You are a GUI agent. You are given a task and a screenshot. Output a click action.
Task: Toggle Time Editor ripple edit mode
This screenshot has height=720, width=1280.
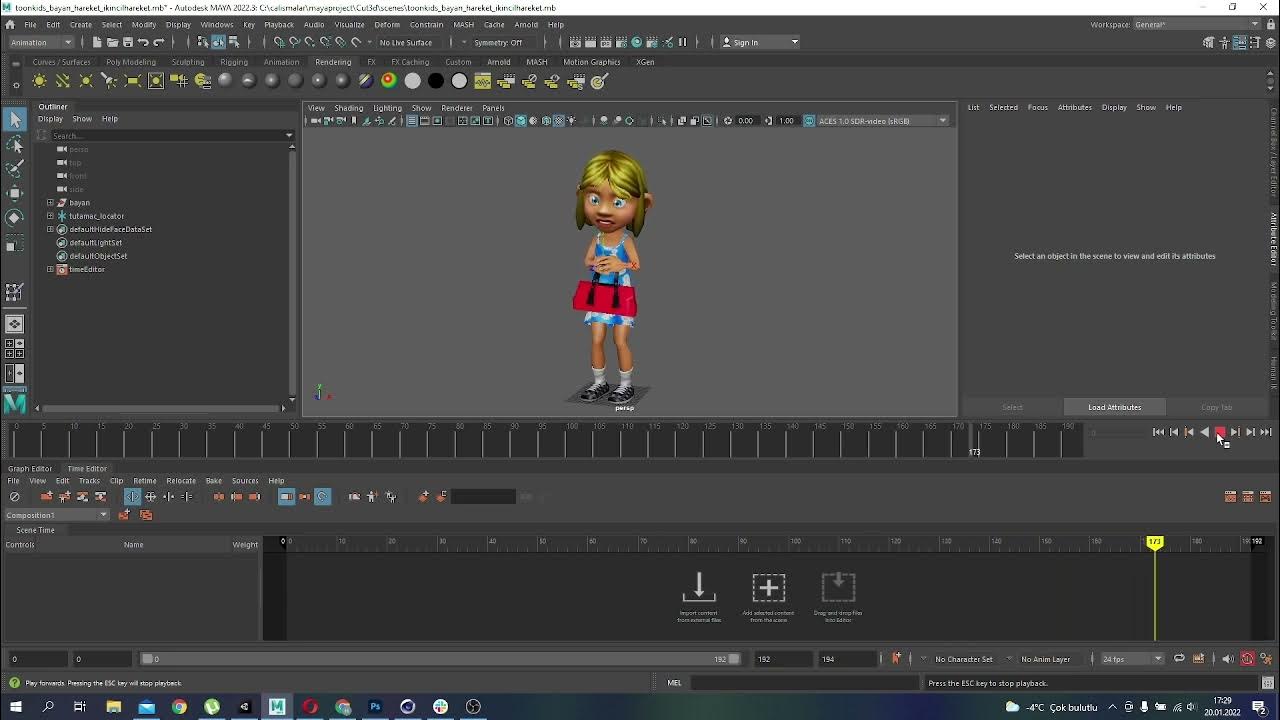click(x=304, y=497)
